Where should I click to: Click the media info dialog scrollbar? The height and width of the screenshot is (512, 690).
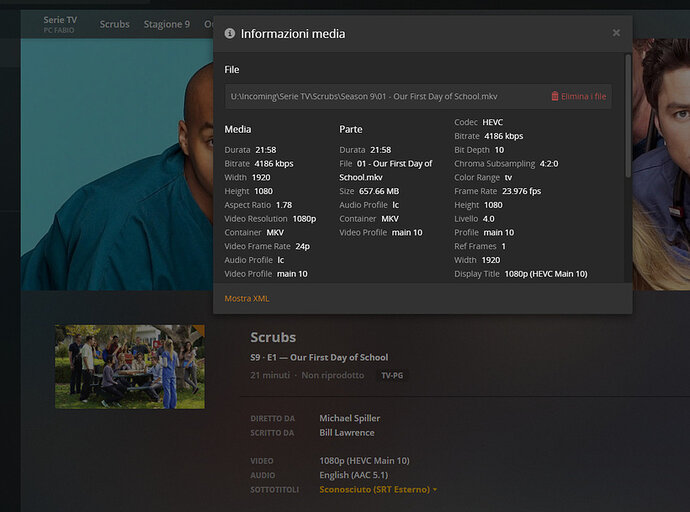(628, 117)
